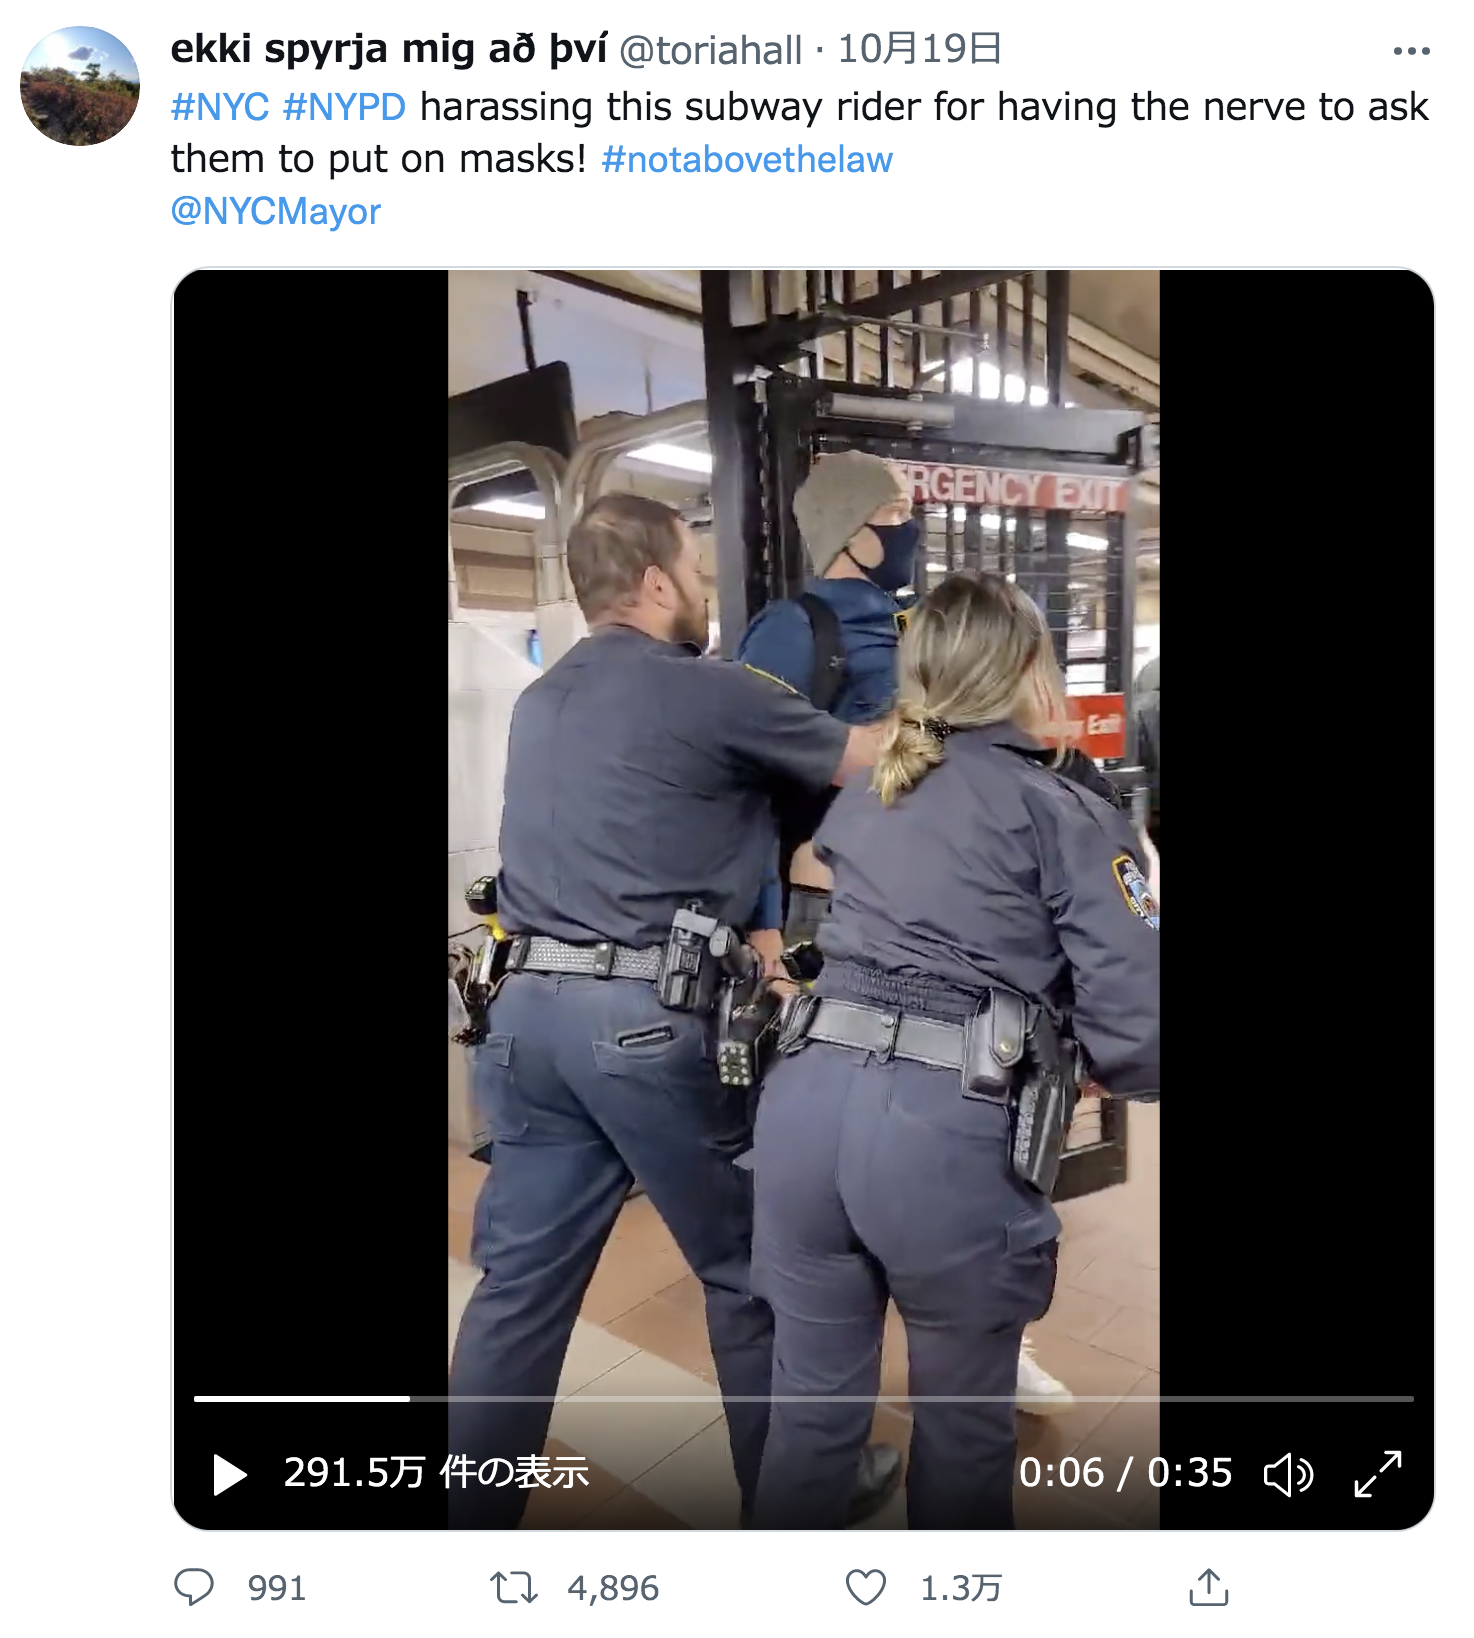Play the embedded tweet video
Image resolution: width=1474 pixels, height=1638 pixels.
(x=230, y=1474)
